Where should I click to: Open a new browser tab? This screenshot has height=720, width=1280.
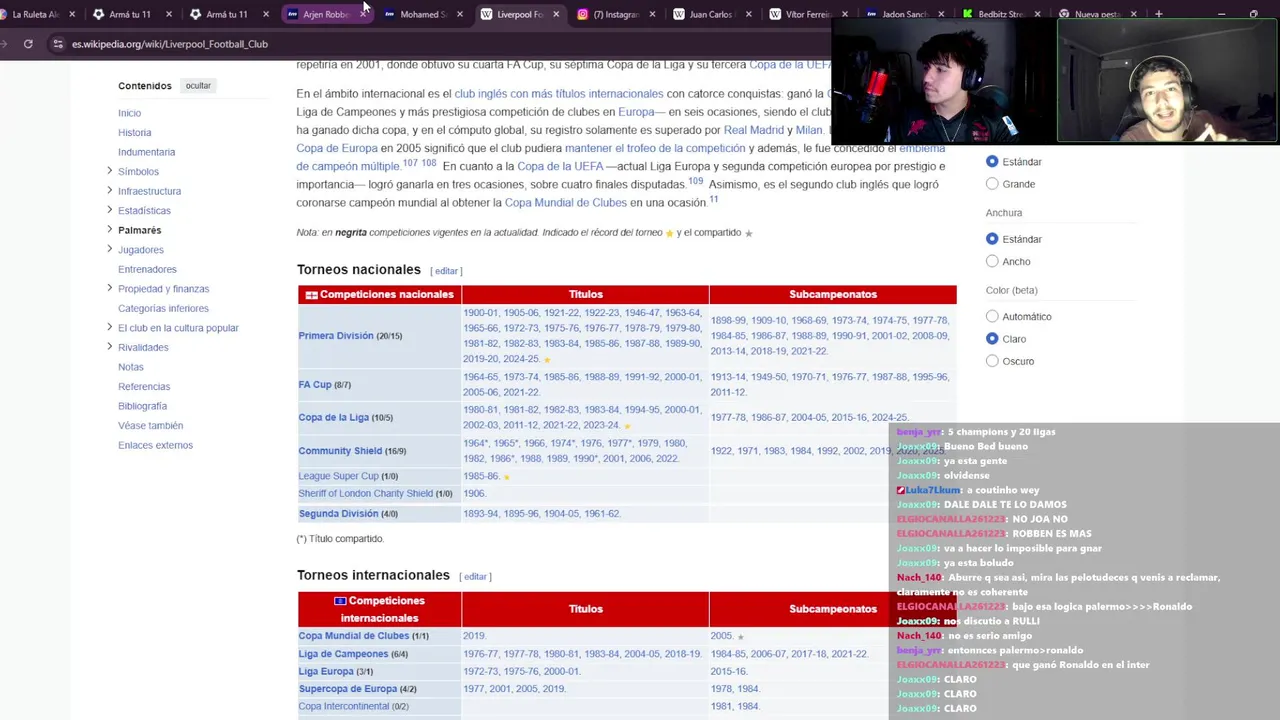[1158, 14]
